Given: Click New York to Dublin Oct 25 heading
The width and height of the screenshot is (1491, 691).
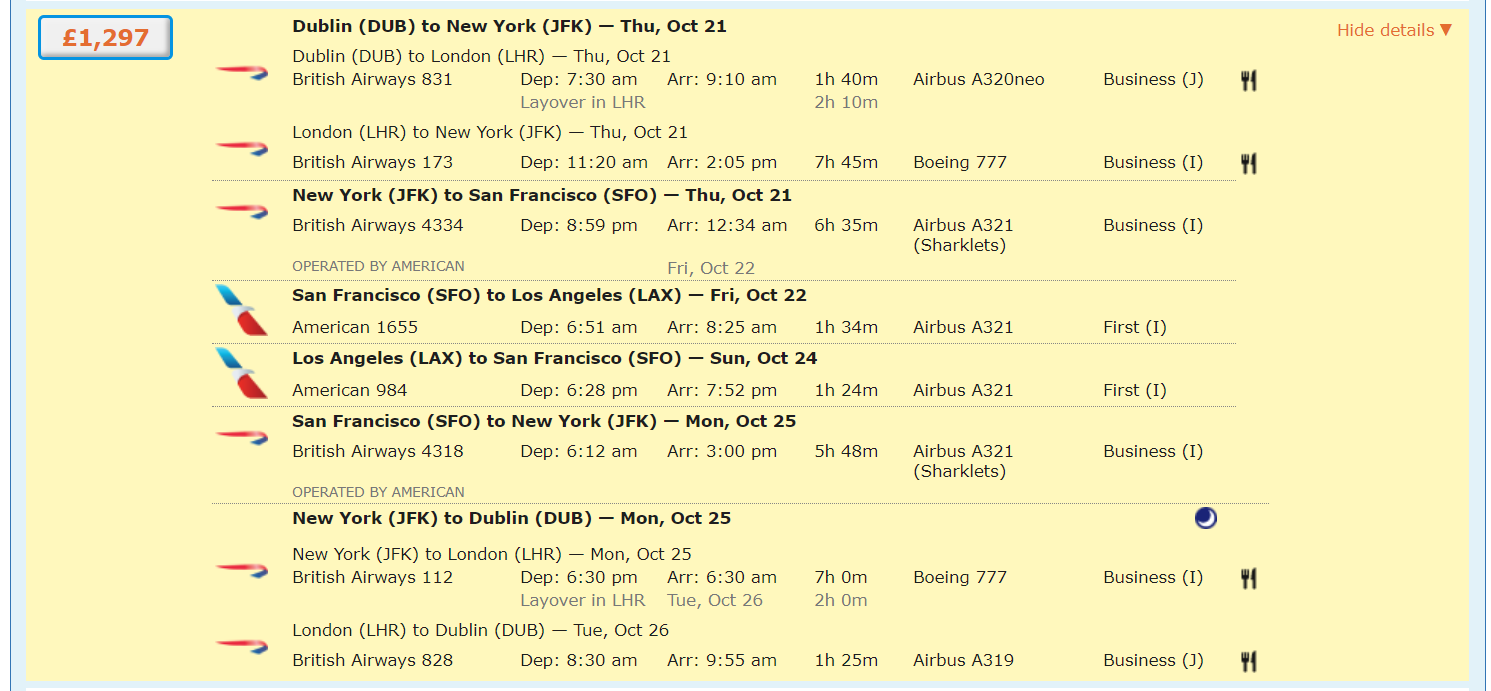Looking at the screenshot, I should [511, 518].
